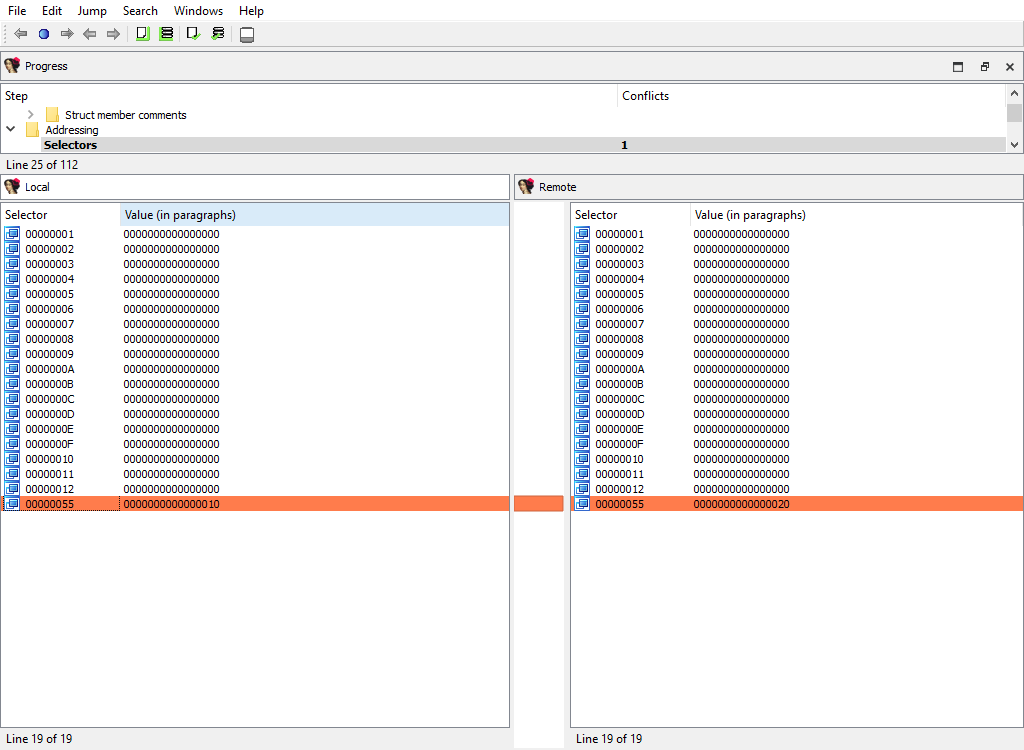Viewport: 1024px width, 750px height.
Task: Click the blue circle toolbar icon
Action: coord(43,34)
